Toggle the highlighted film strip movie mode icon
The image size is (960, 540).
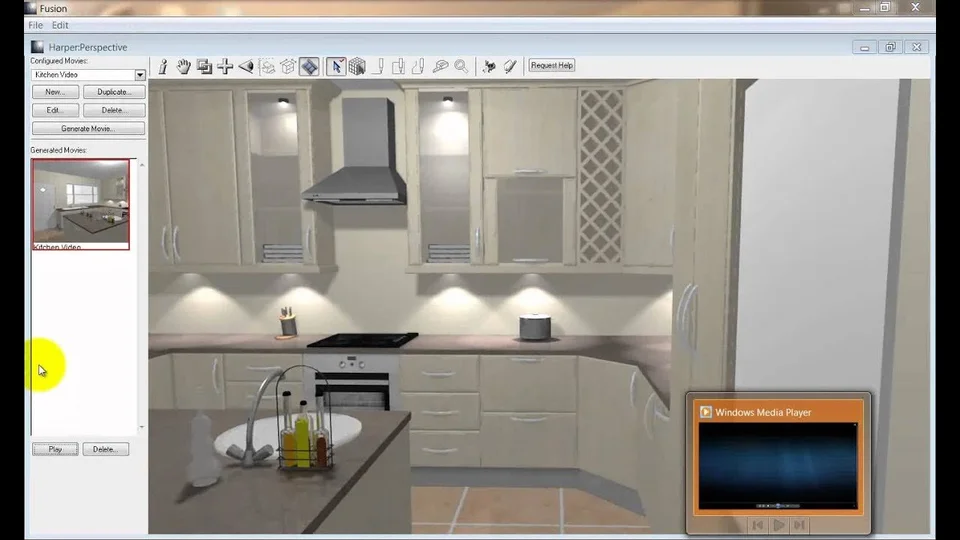tap(309, 66)
